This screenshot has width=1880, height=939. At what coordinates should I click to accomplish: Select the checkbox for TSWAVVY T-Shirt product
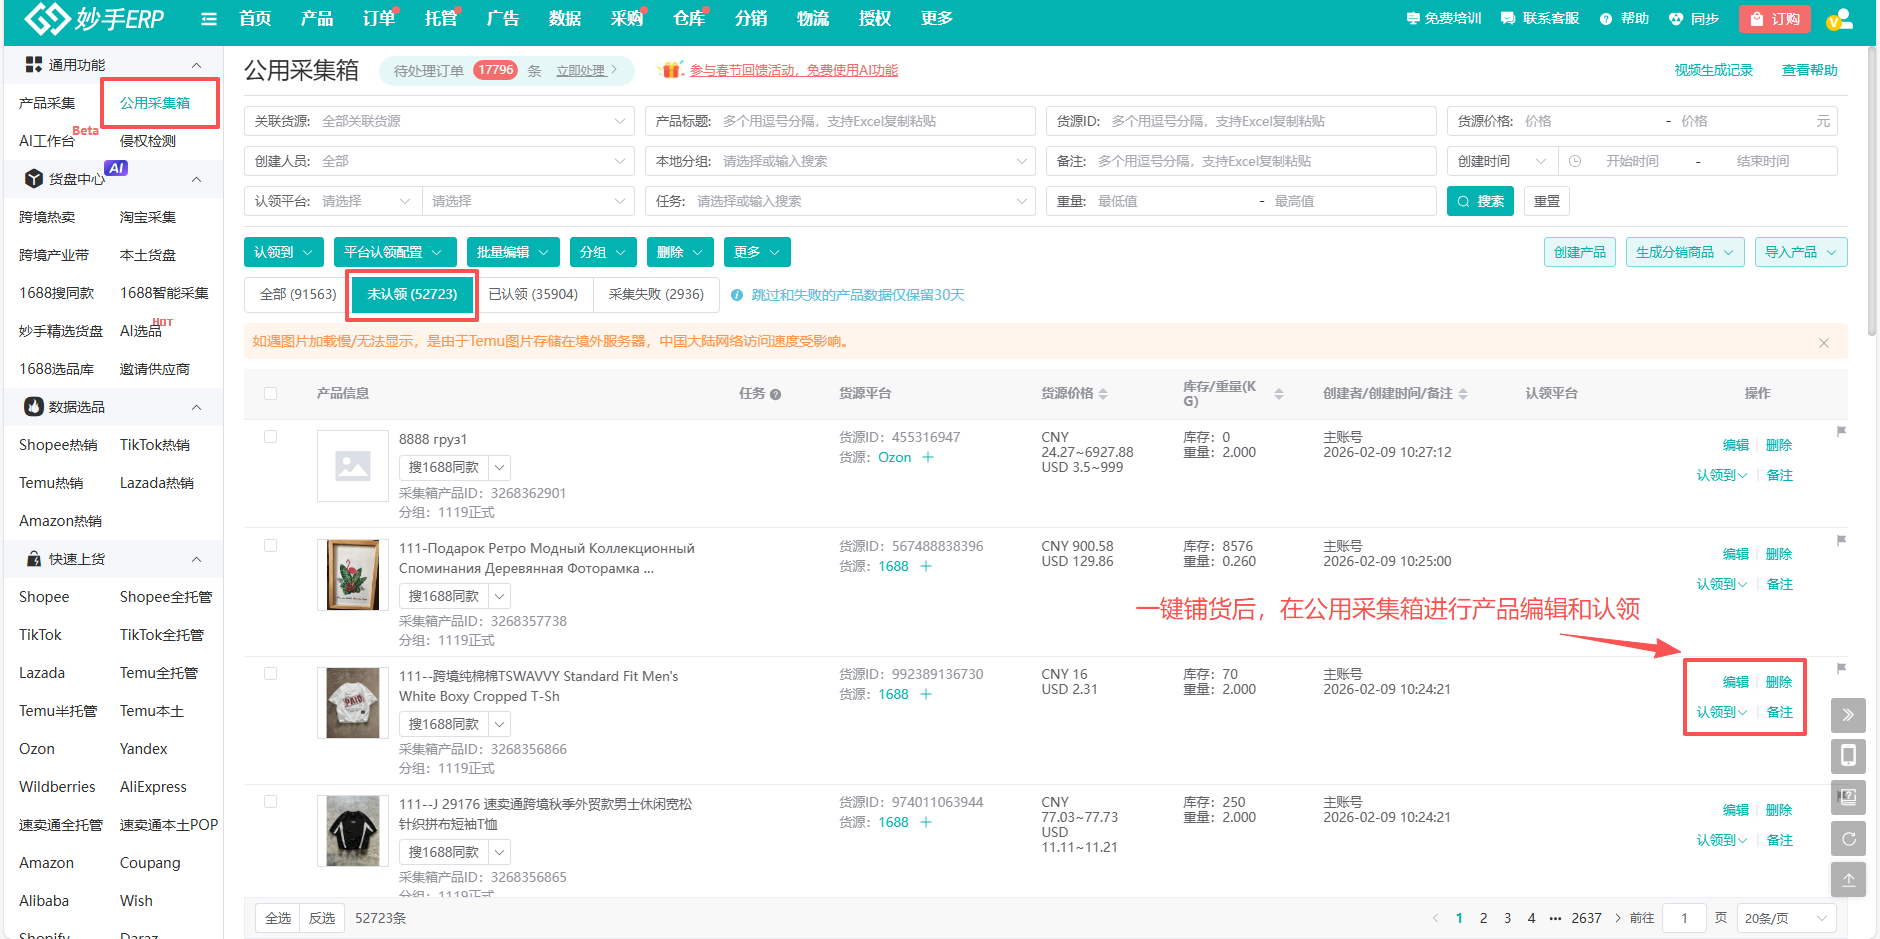point(271,674)
